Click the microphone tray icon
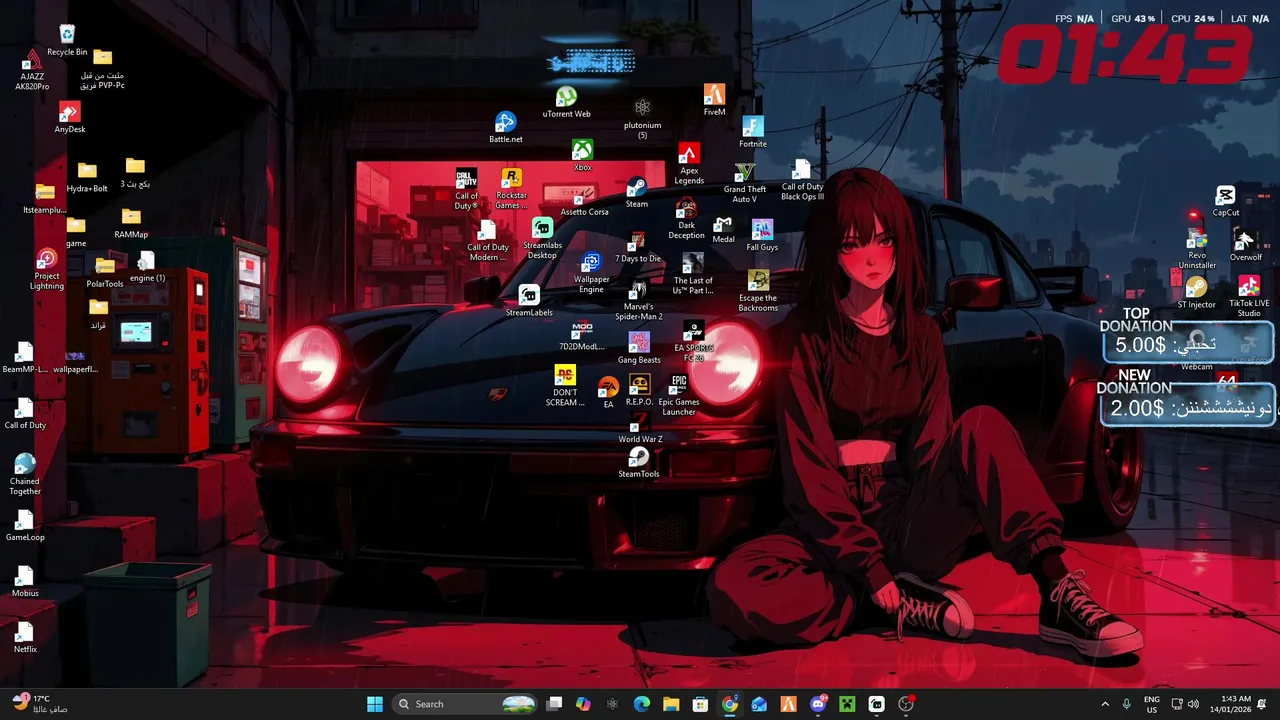 point(1127,704)
